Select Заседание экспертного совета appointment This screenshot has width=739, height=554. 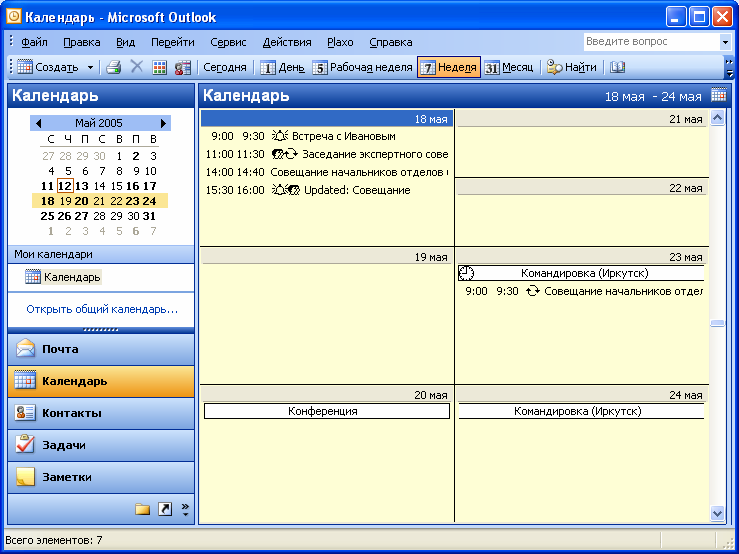[x=327, y=154]
